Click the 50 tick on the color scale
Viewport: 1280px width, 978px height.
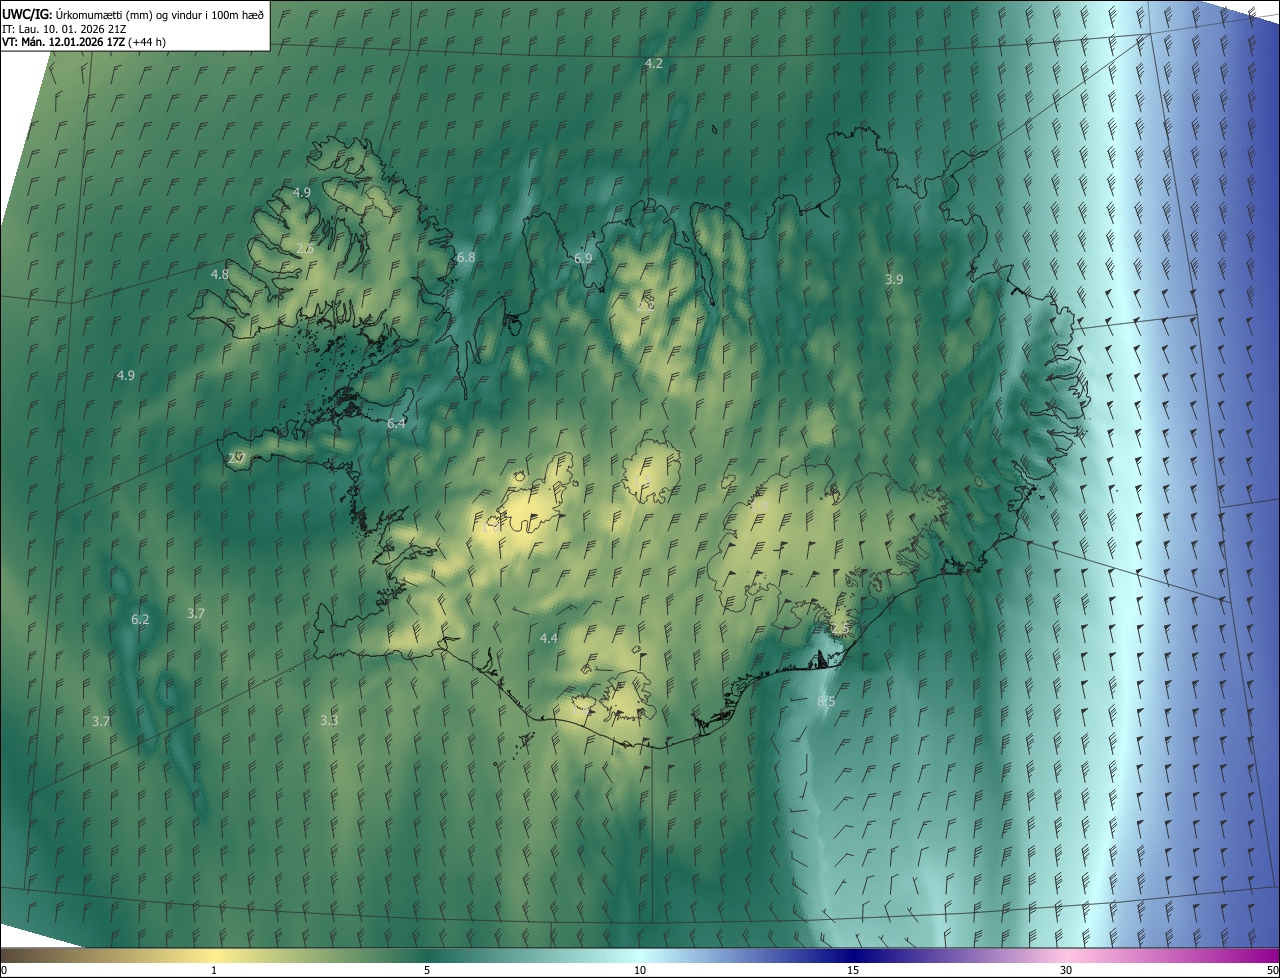click(x=1272, y=970)
